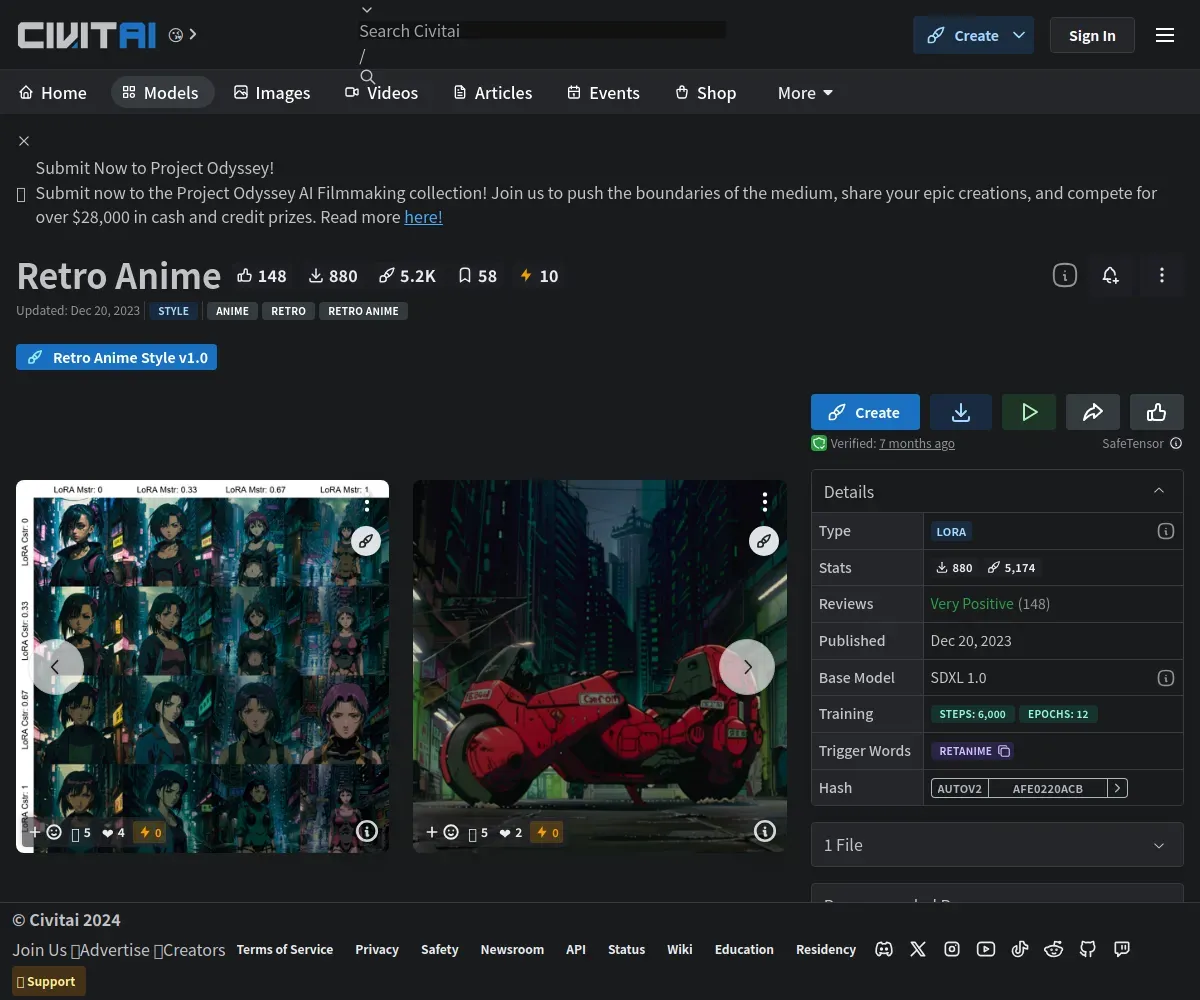Expand the chevron next to the Civitai logo
Viewport: 1200px width, 1000px height.
click(x=192, y=34)
